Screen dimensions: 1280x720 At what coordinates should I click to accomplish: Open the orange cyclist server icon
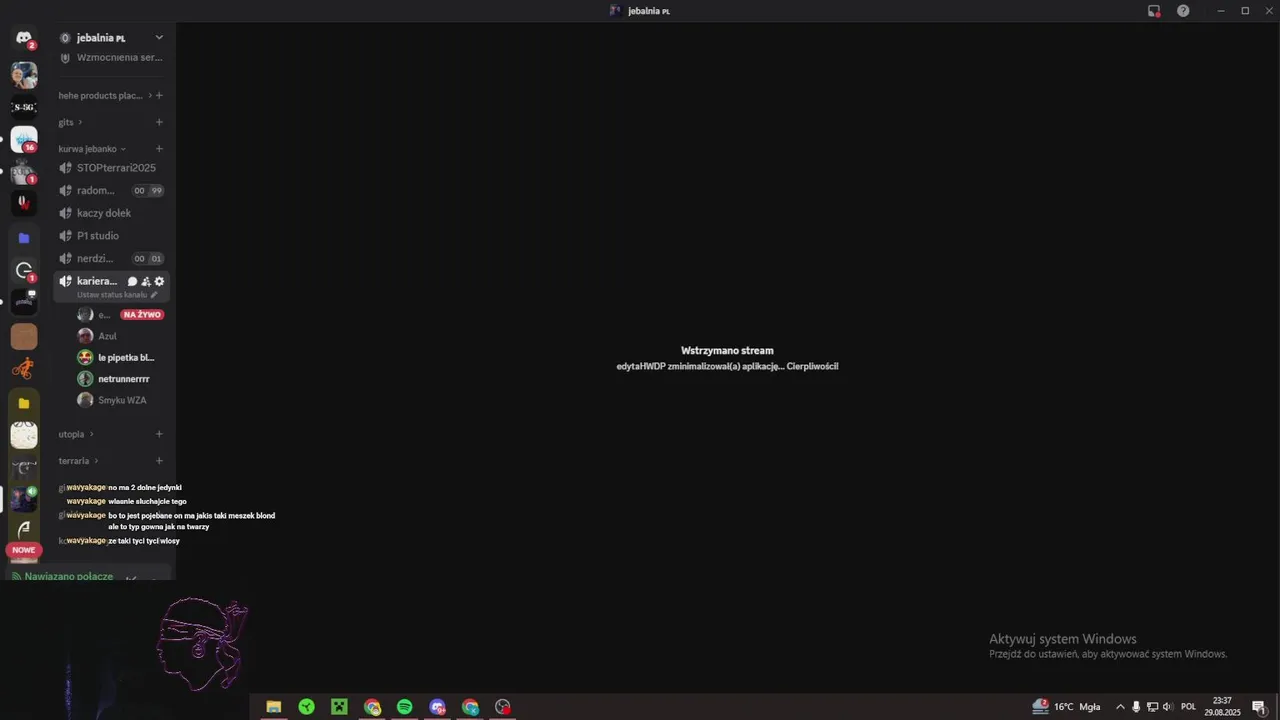24,369
